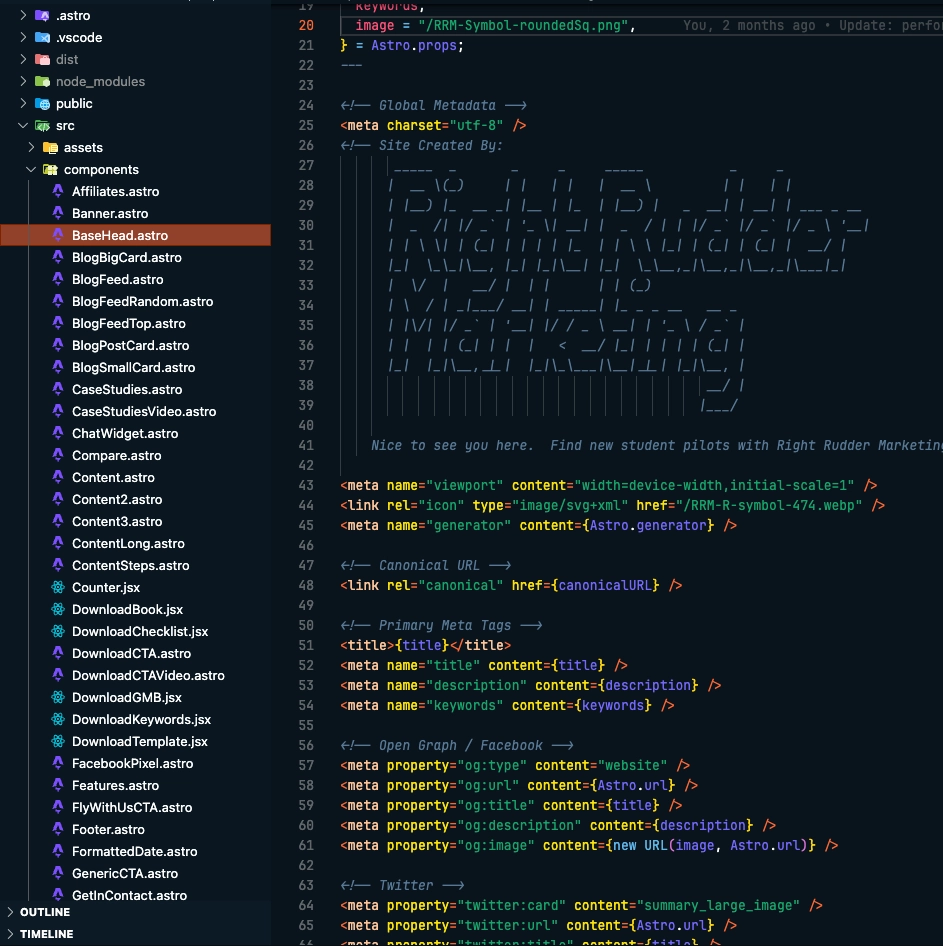Expand the OUTLINE section

(10, 912)
